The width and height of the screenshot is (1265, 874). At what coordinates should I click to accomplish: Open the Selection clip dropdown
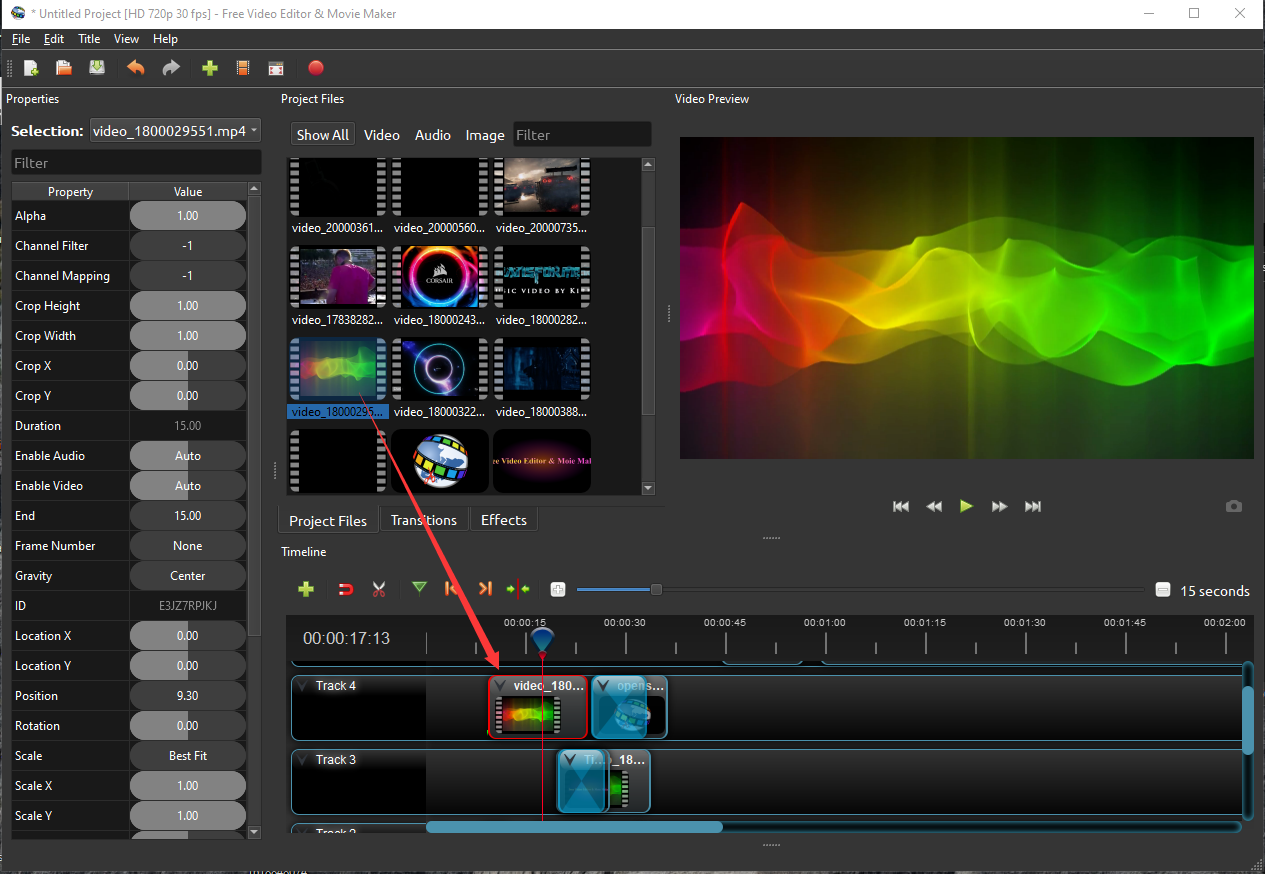175,131
